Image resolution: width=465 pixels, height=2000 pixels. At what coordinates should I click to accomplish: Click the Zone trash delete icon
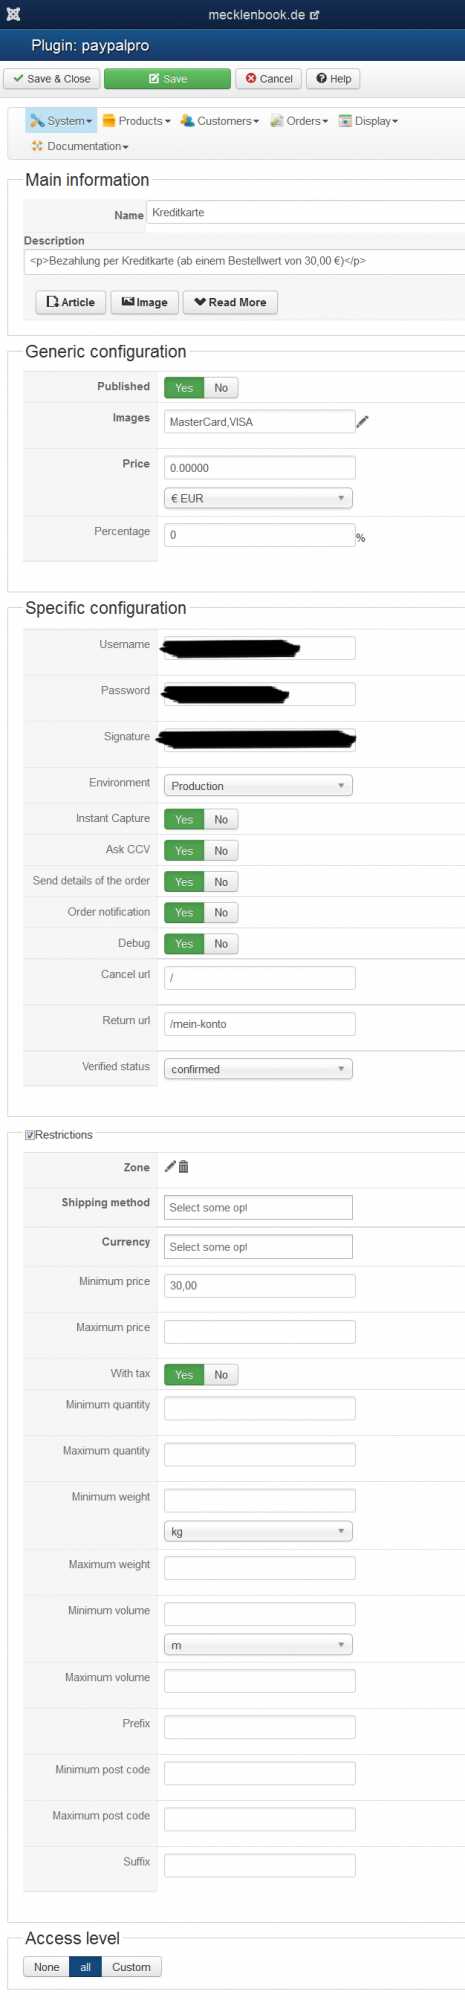click(x=183, y=1166)
